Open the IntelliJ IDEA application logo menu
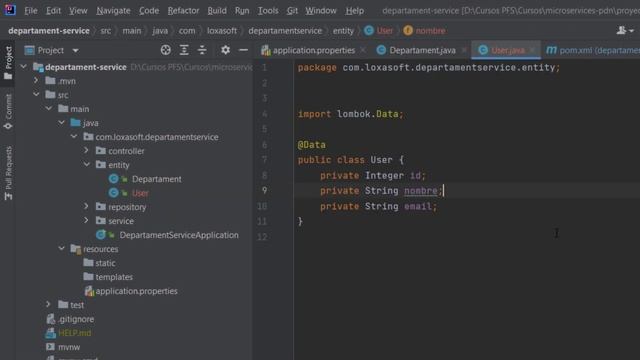Image resolution: width=640 pixels, height=360 pixels. [x=10, y=9]
